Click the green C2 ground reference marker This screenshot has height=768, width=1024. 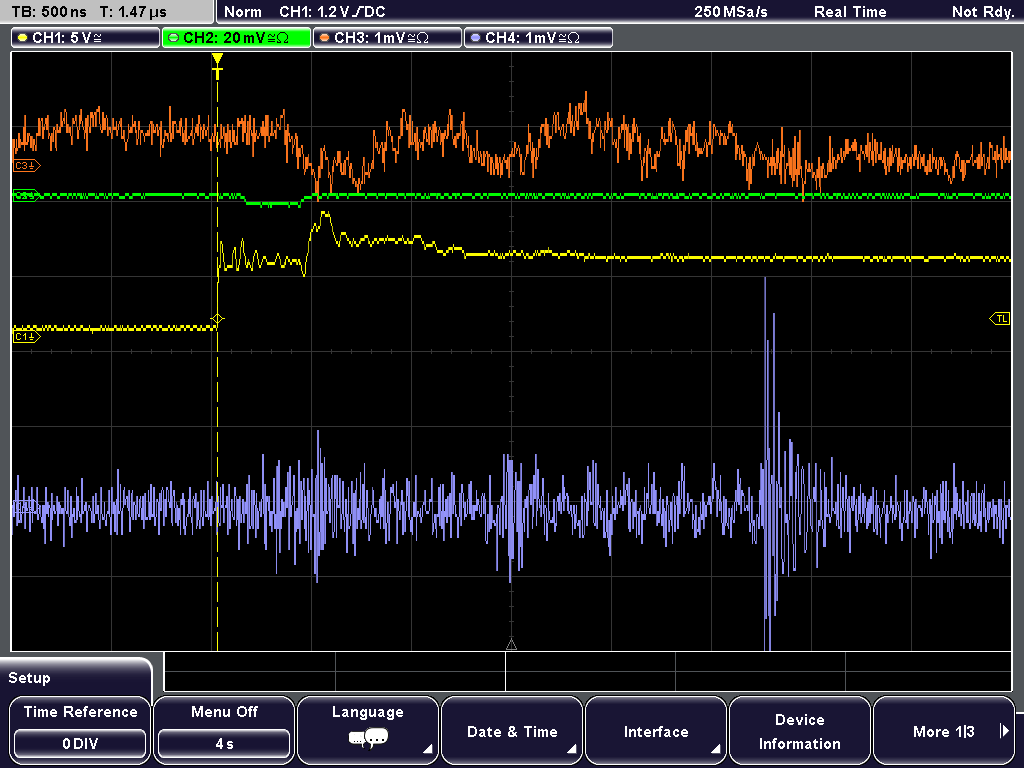click(x=25, y=195)
